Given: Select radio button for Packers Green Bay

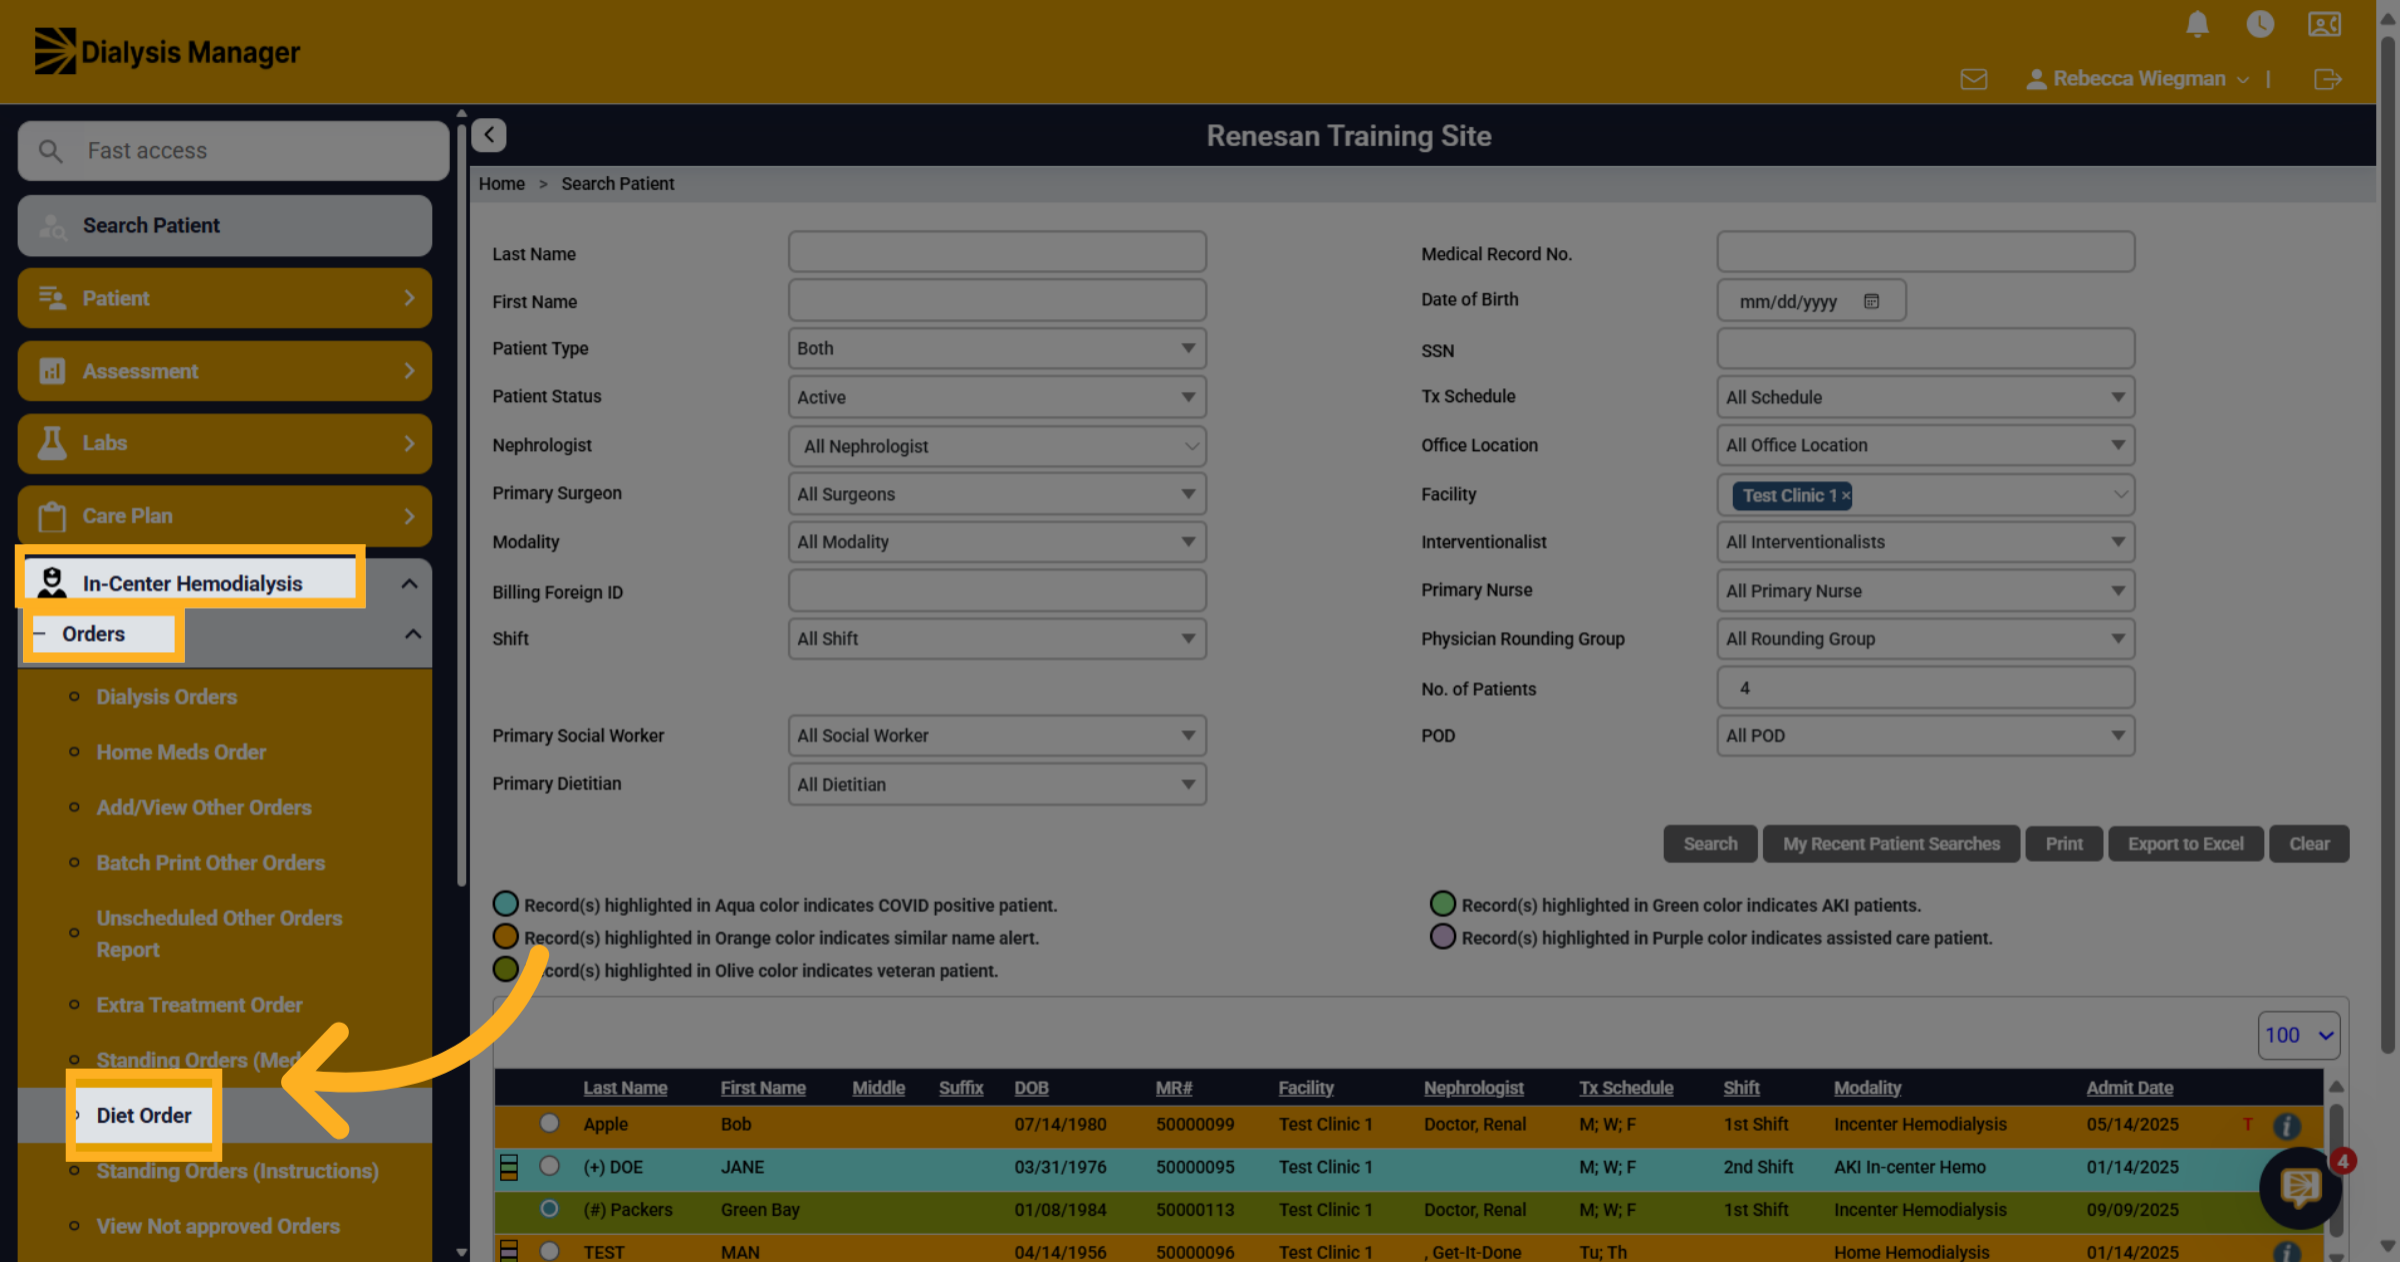Looking at the screenshot, I should tap(549, 1208).
